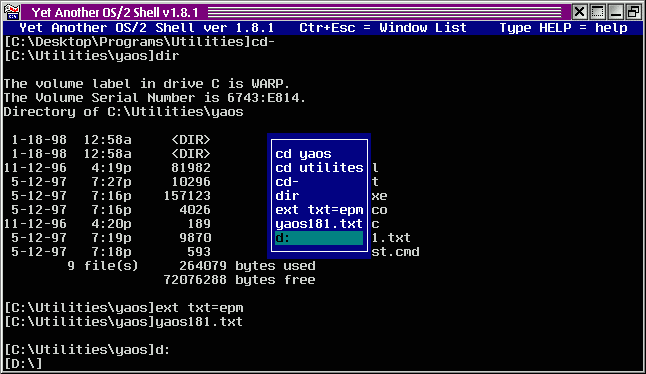Image resolution: width=646 pixels, height=374 pixels.
Task: Click file size 157123
Action: tap(187, 196)
